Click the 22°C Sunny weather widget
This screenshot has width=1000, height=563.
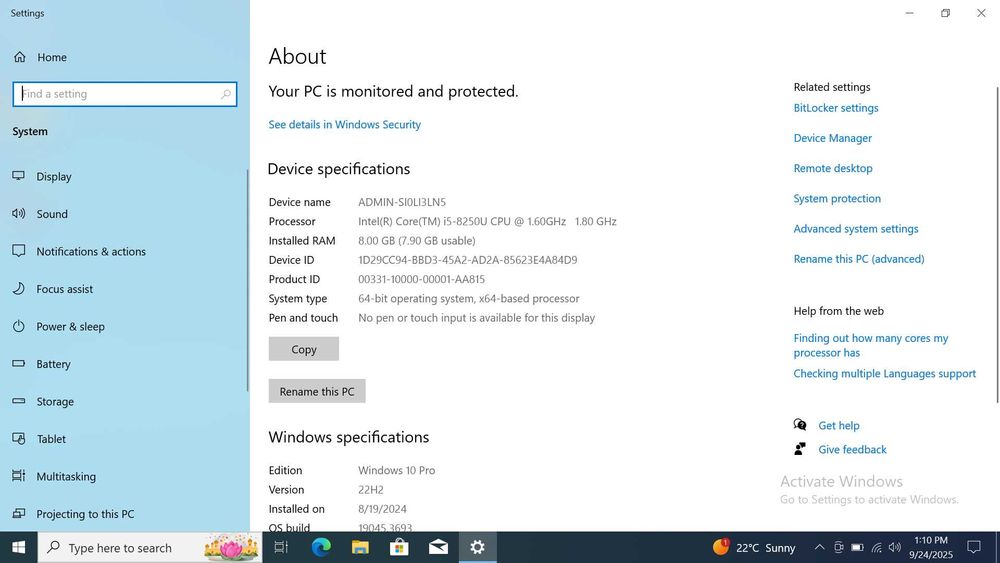click(x=754, y=547)
